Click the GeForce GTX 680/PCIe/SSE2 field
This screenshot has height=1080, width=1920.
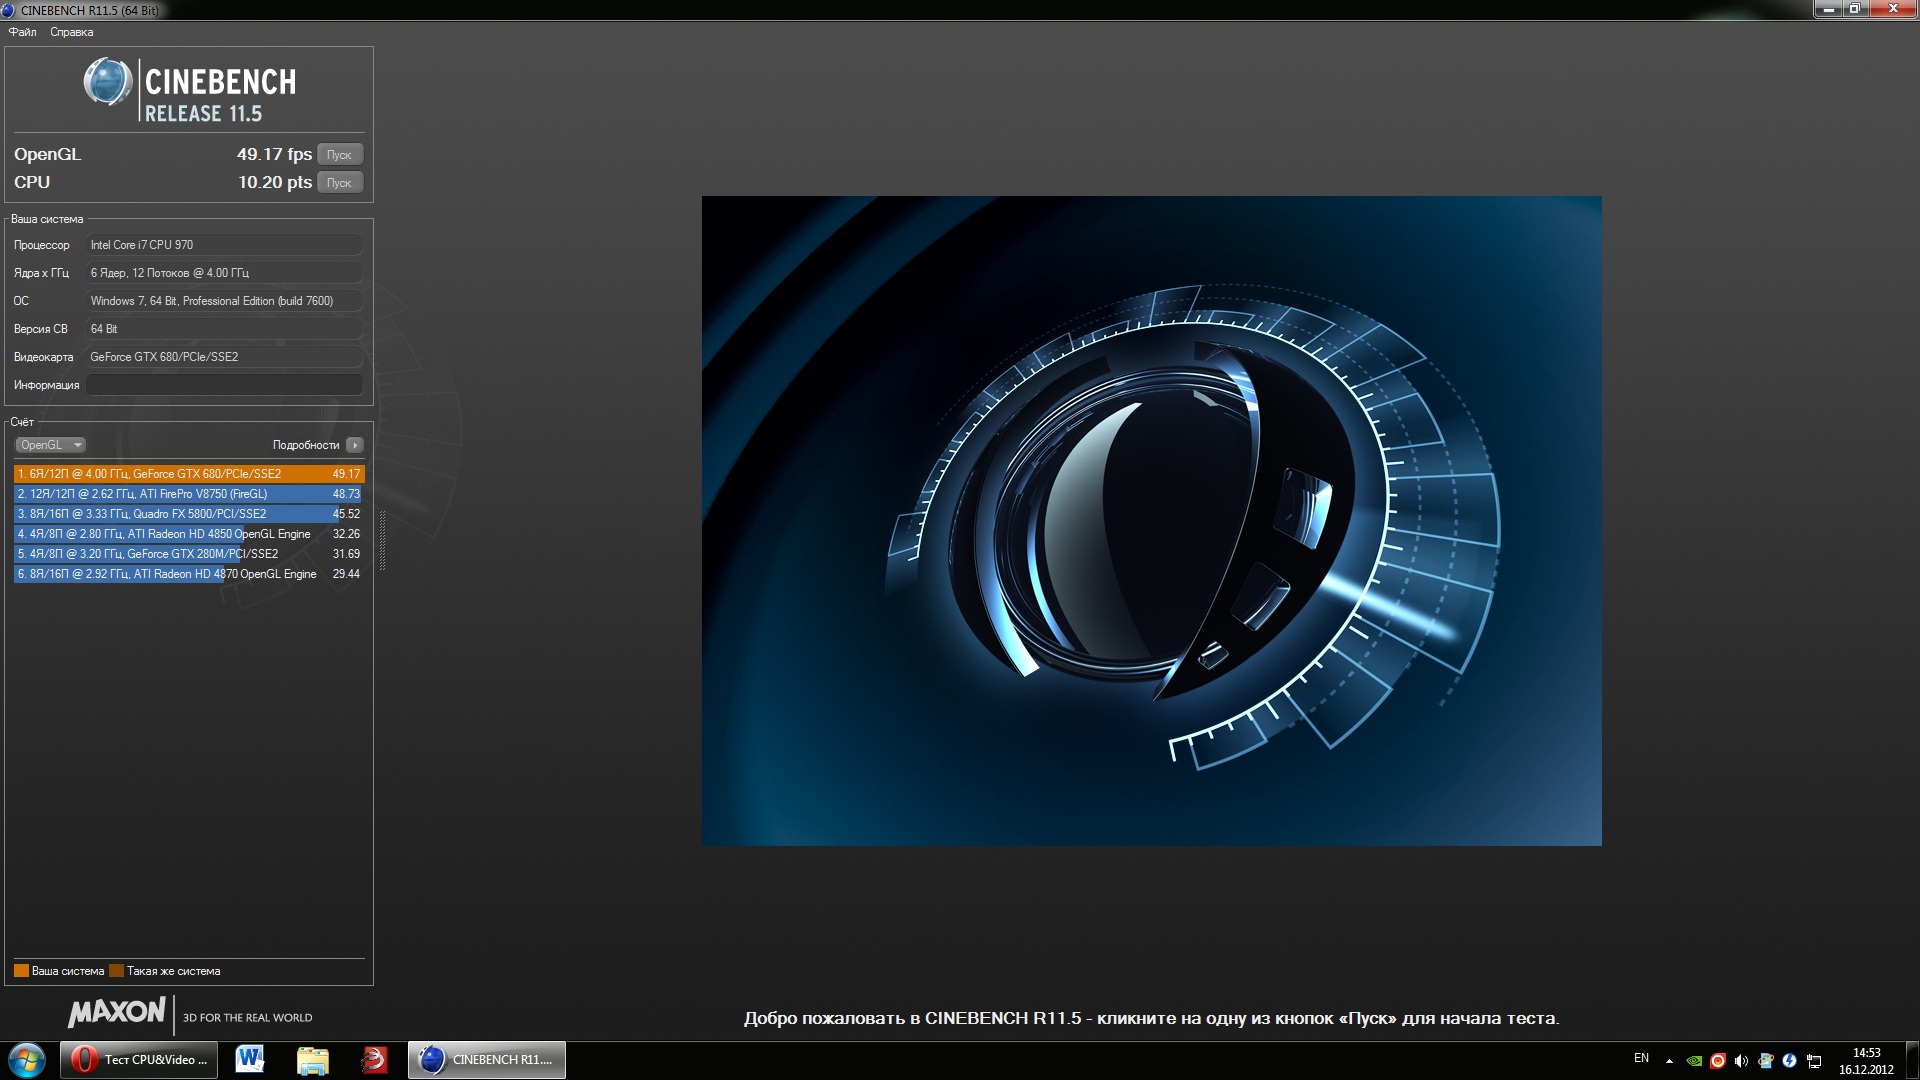224,357
